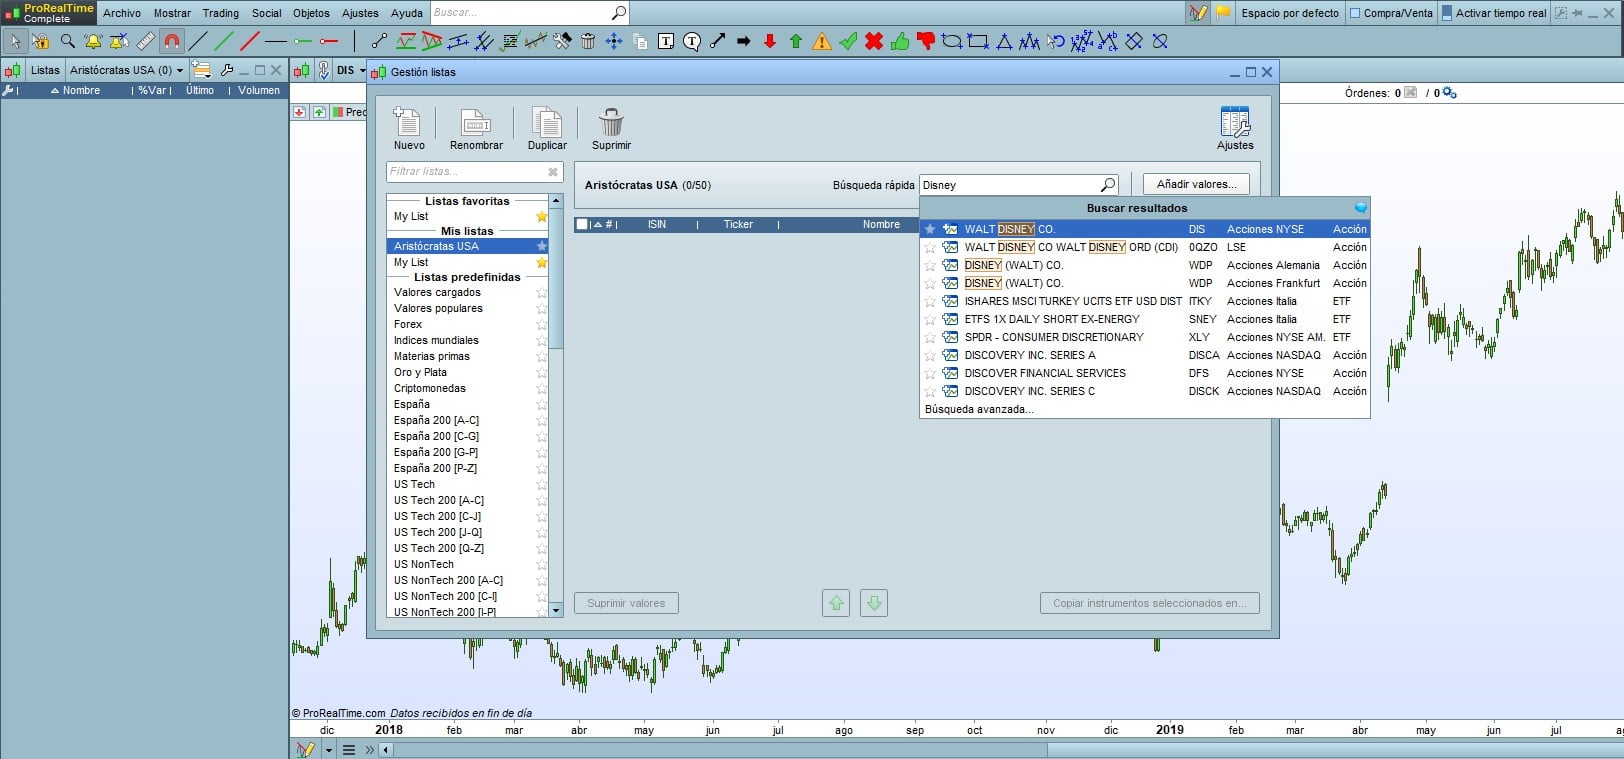Select the green trend line tool

point(224,41)
